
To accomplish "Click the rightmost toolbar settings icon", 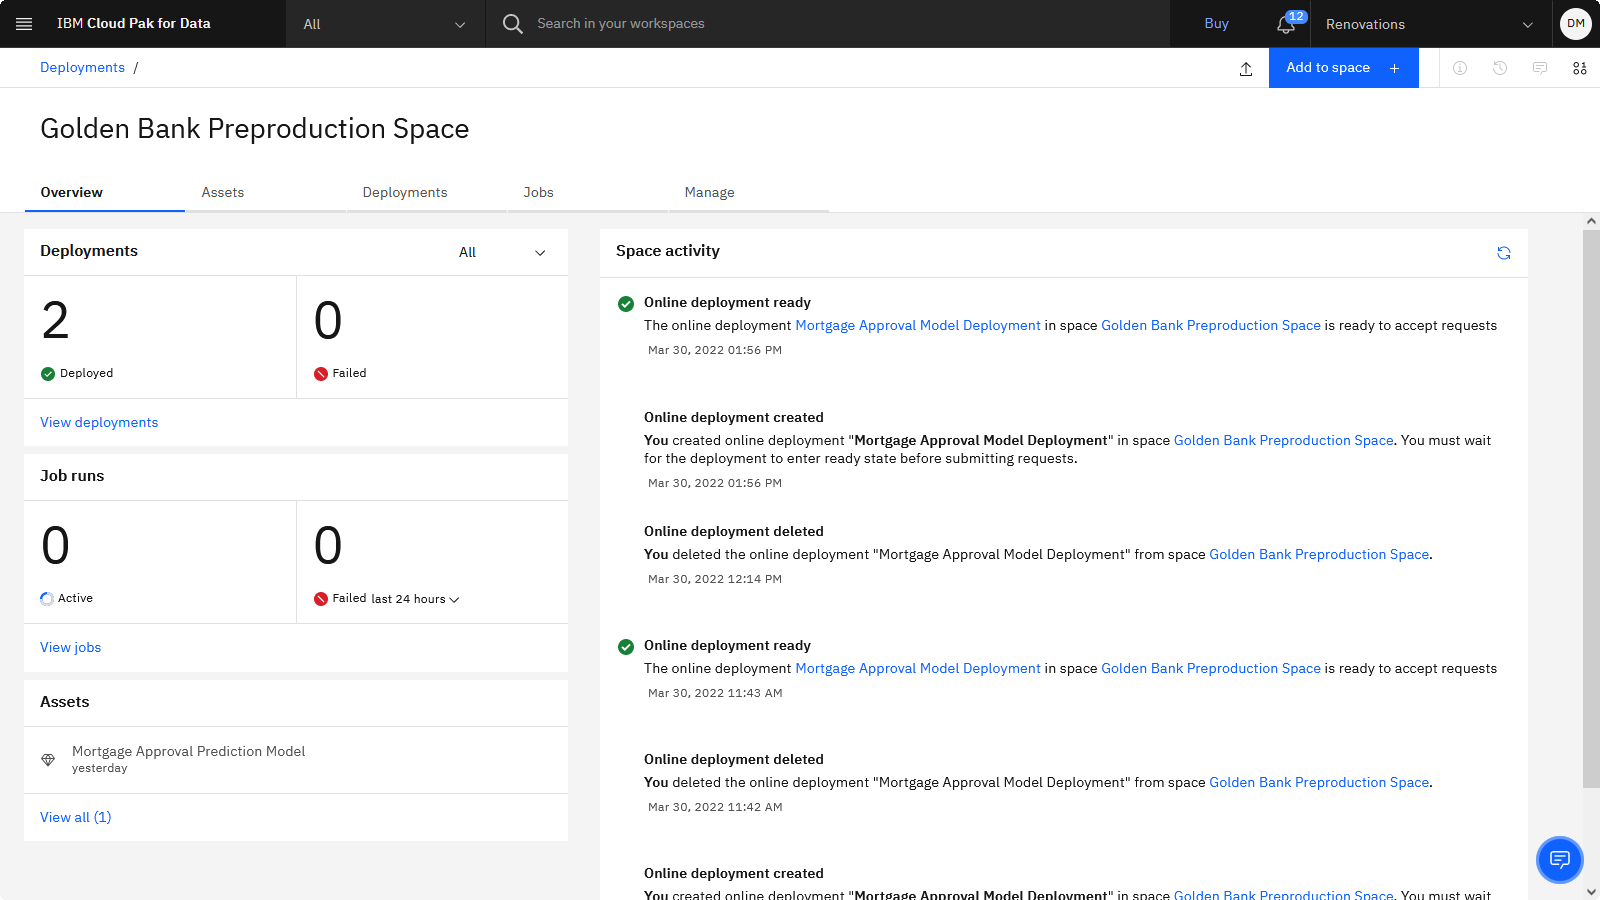I will tap(1580, 68).
